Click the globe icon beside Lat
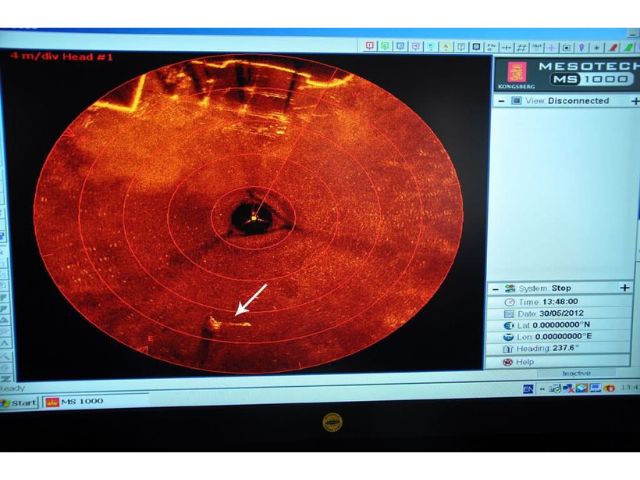The image size is (640, 480). (x=509, y=325)
